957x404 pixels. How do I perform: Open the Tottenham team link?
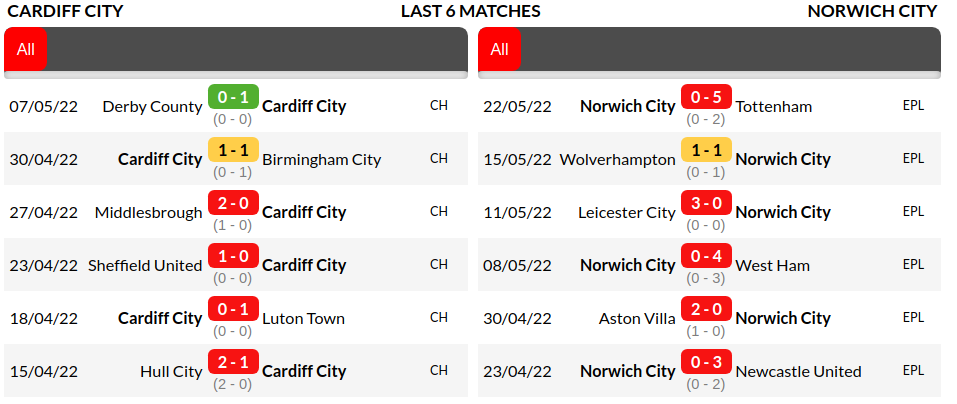pyautogui.click(x=773, y=106)
